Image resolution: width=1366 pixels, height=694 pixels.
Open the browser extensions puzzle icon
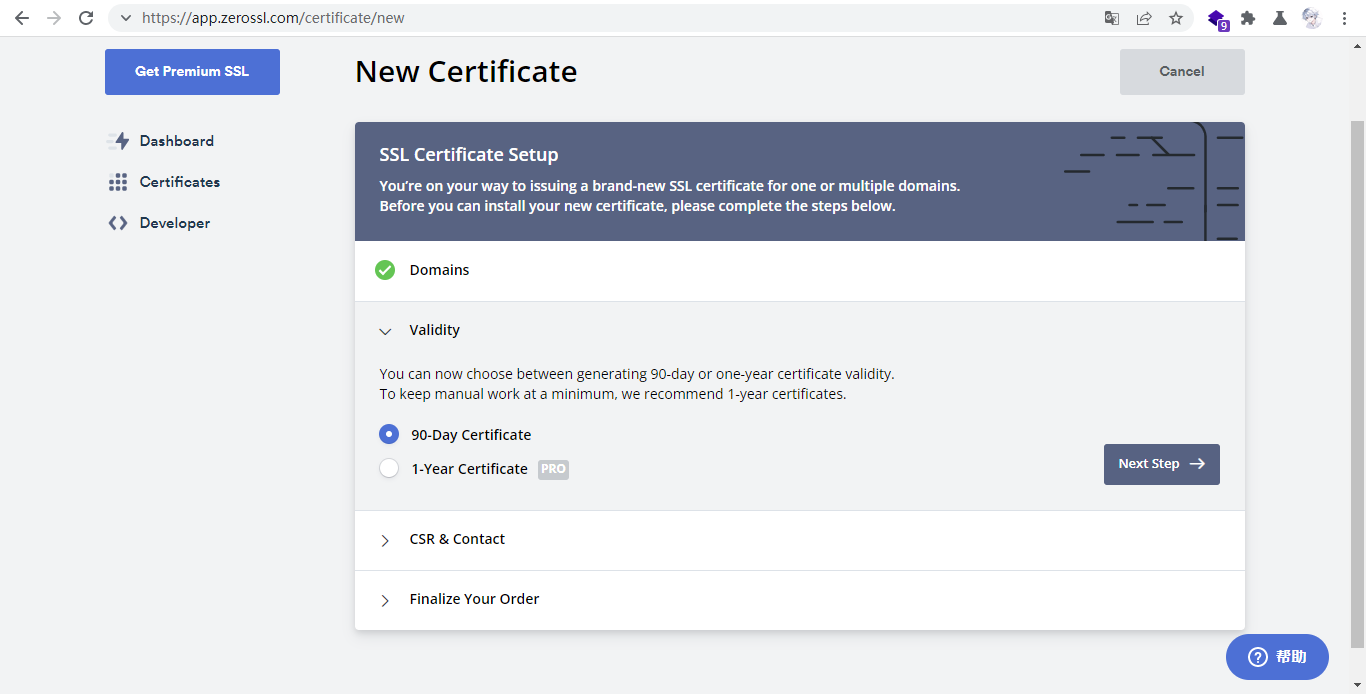click(x=1248, y=18)
